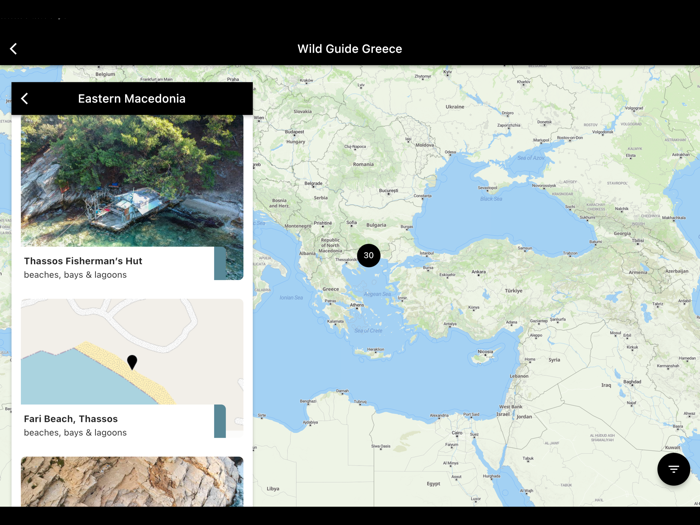The image size is (700, 525).
Task: Go back from Eastern Macedonia panel
Action: pyautogui.click(x=25, y=99)
